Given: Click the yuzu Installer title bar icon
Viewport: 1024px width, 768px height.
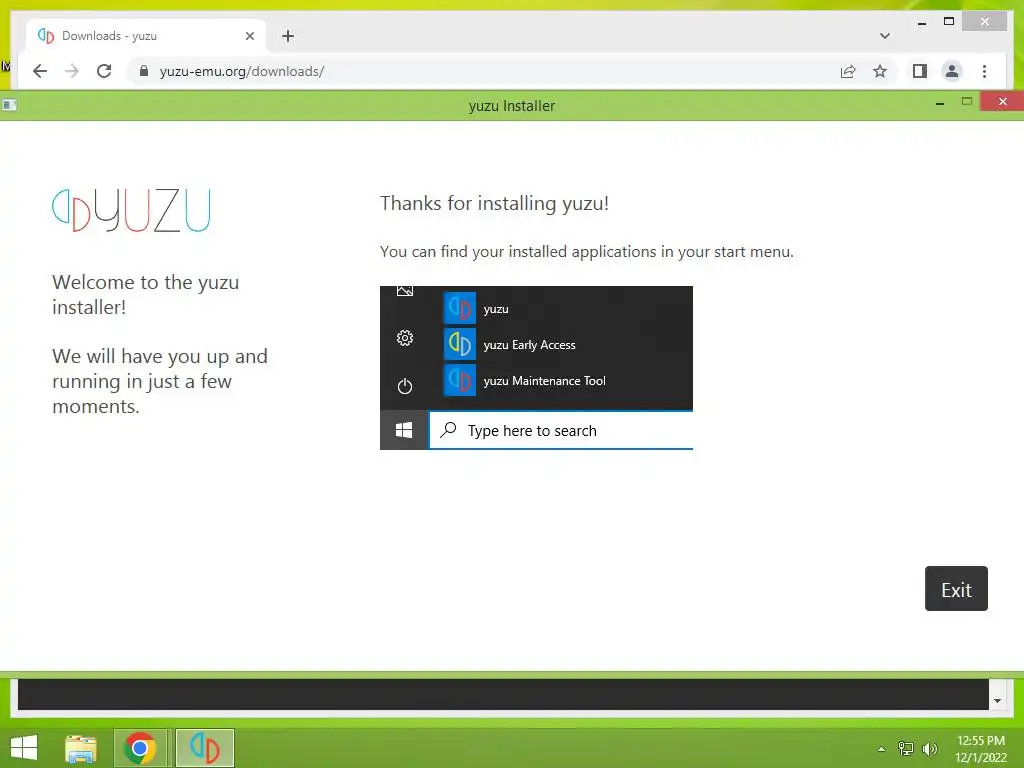Looking at the screenshot, I should tap(9, 105).
